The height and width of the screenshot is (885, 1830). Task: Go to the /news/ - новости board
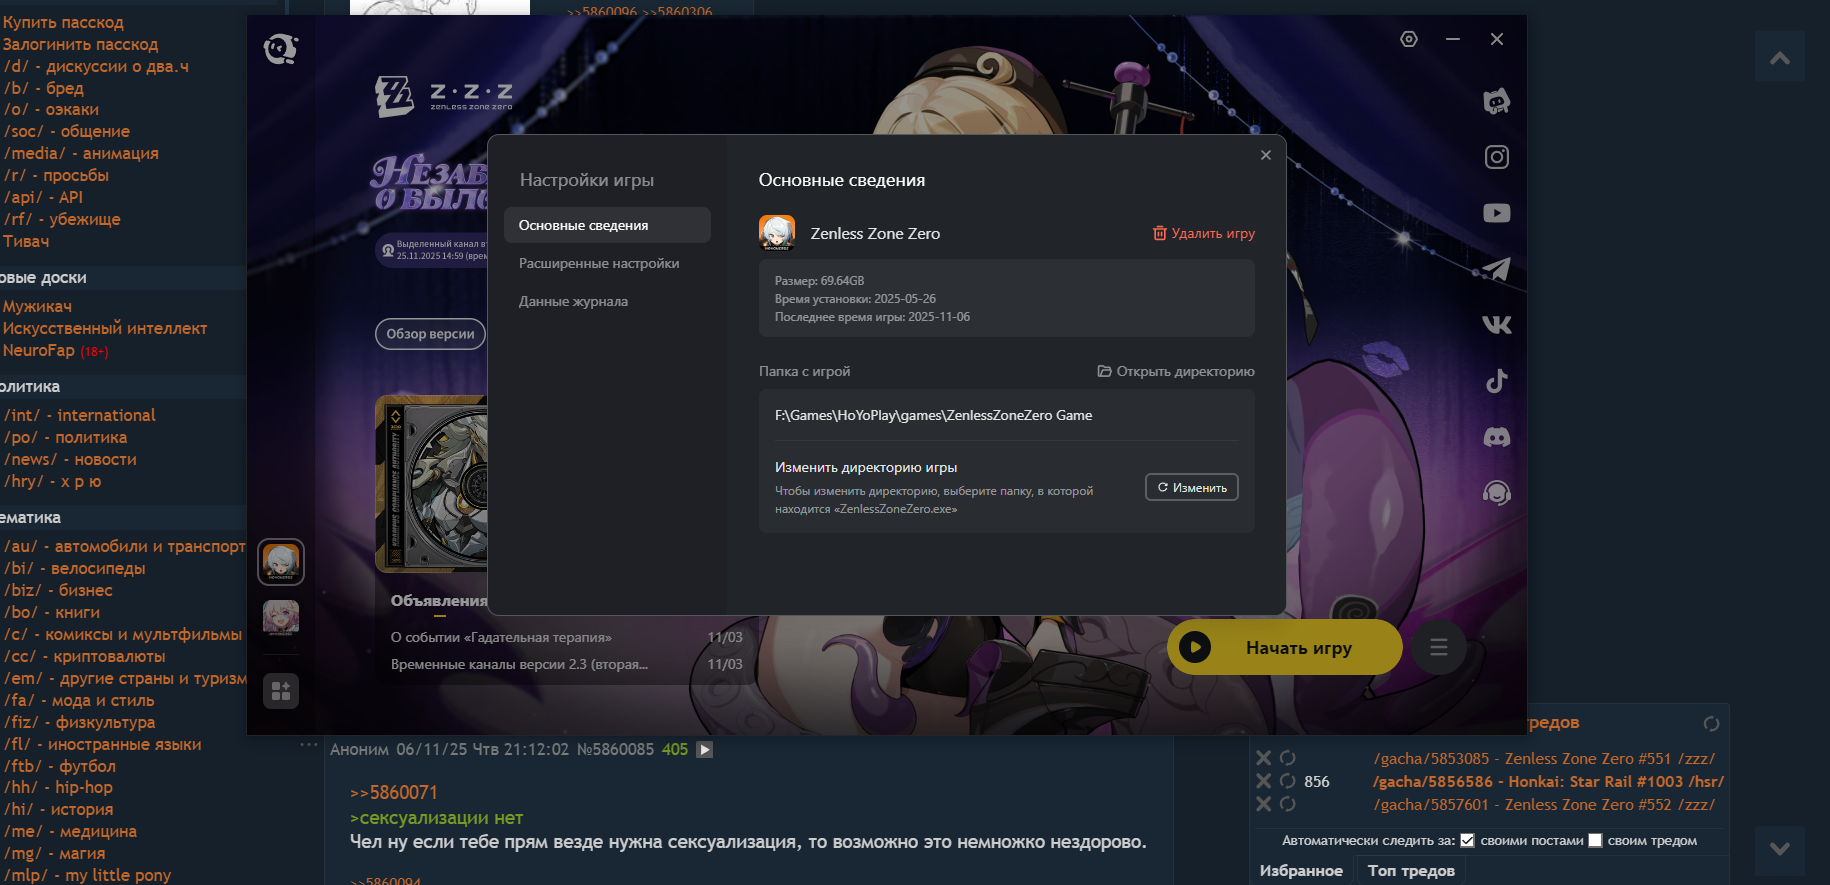pos(70,459)
